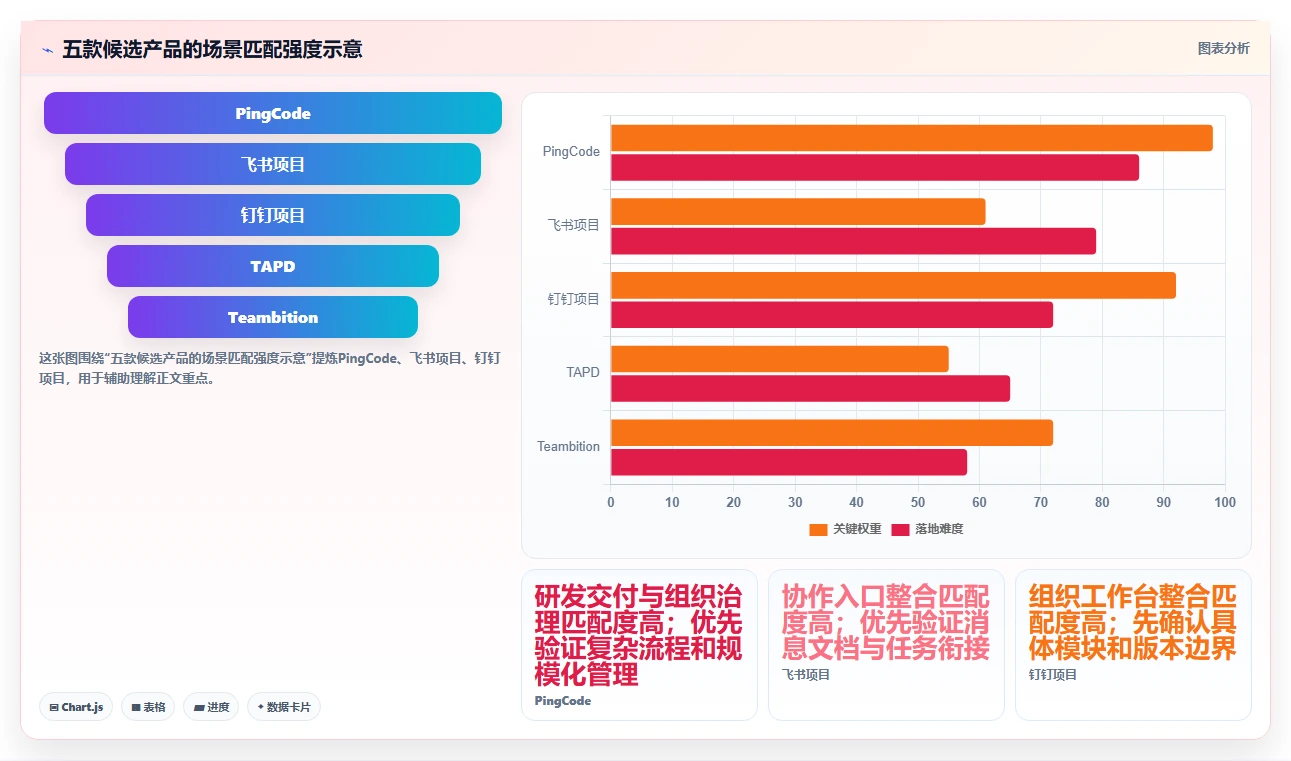Image resolution: width=1291 pixels, height=761 pixels.
Task: Click the lightning icon beside the title
Action: pos(47,49)
